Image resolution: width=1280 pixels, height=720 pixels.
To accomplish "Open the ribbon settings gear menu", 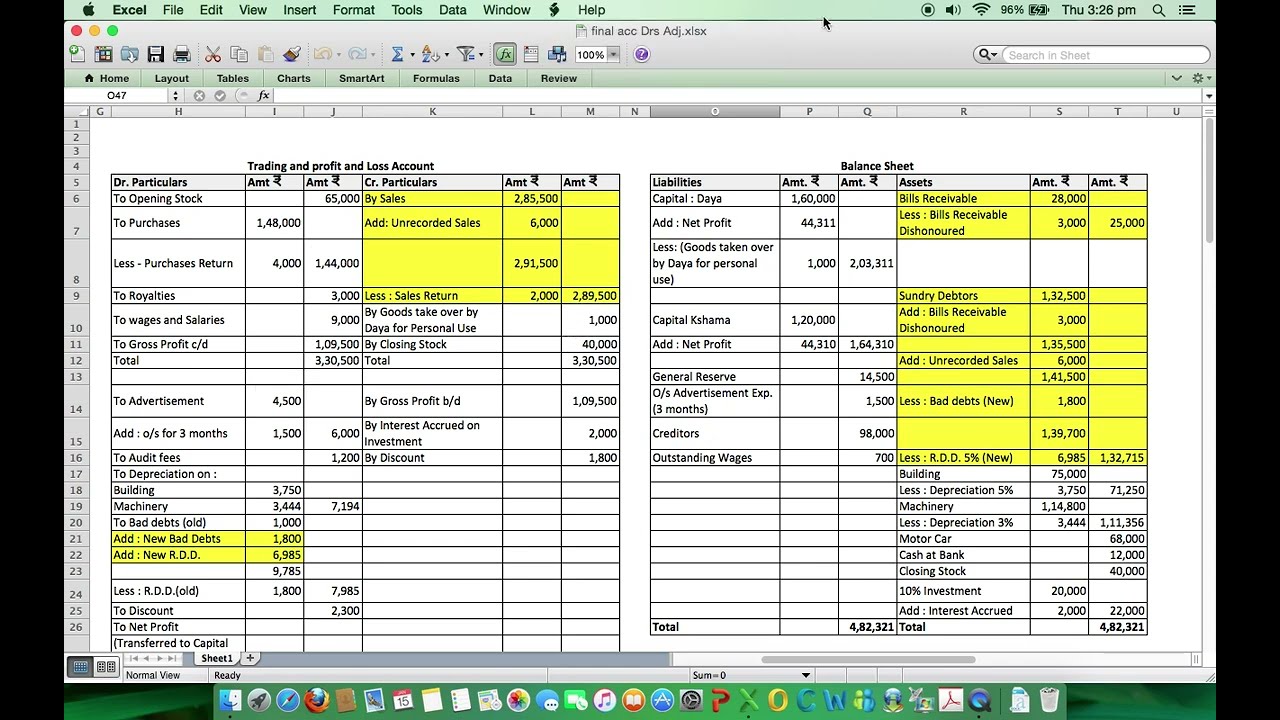I will tap(1200, 78).
